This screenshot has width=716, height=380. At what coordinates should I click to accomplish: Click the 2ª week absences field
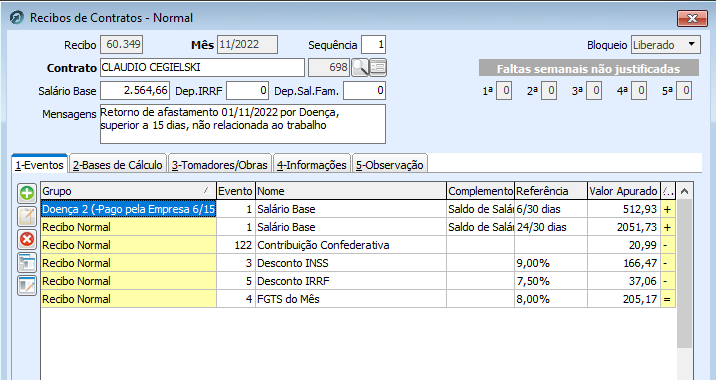tap(549, 90)
